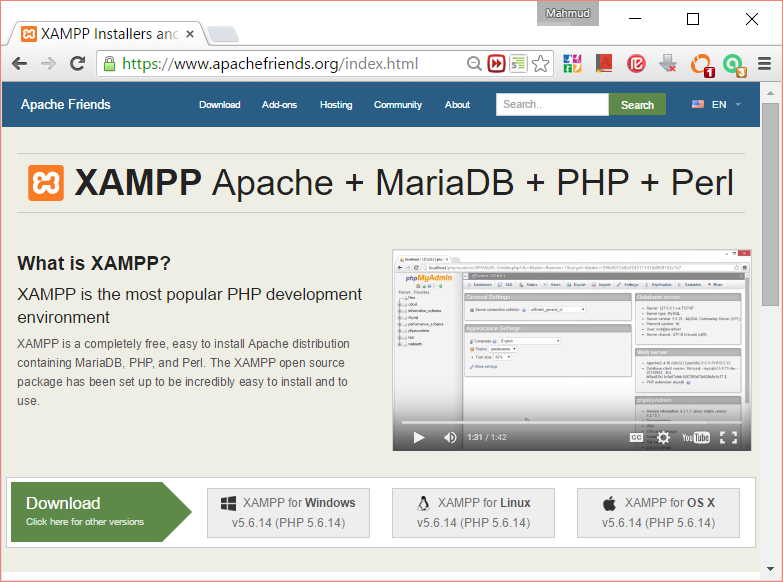Toggle closed captions on the video
Screen dimensions: 783x582
click(x=636, y=438)
